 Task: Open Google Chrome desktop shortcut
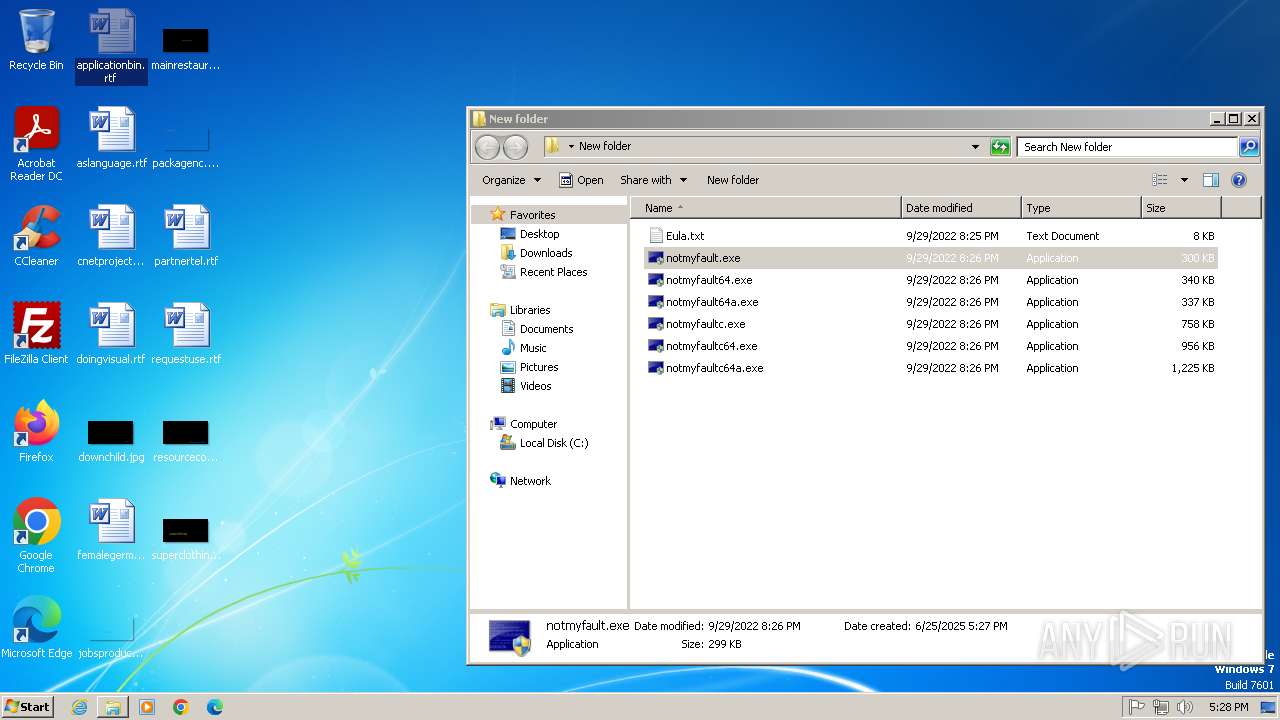click(x=36, y=535)
